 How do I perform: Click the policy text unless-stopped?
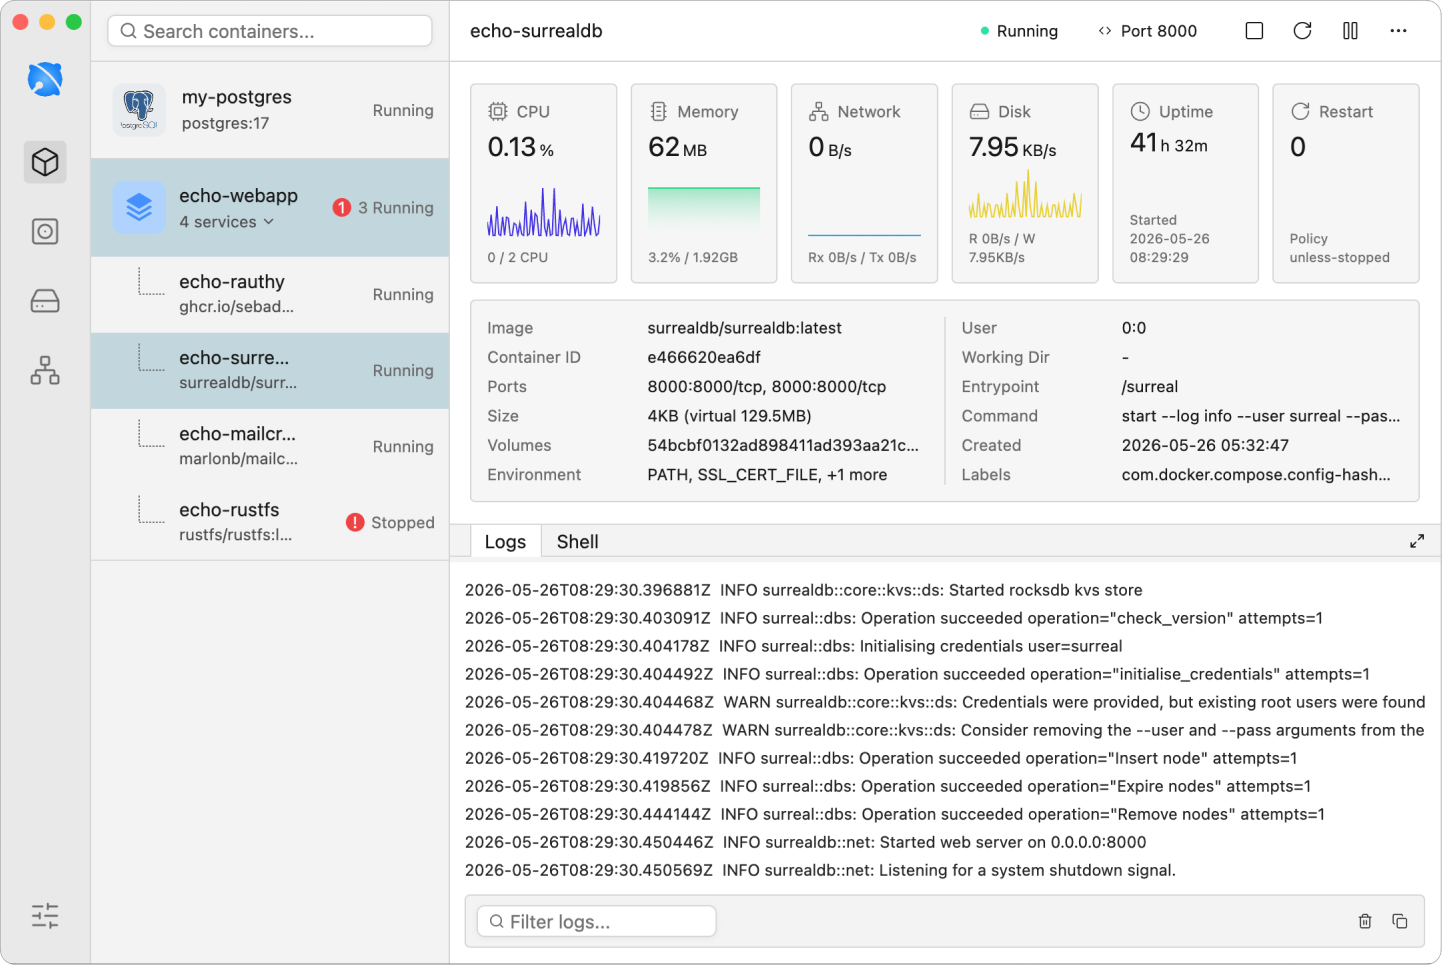tap(1339, 257)
